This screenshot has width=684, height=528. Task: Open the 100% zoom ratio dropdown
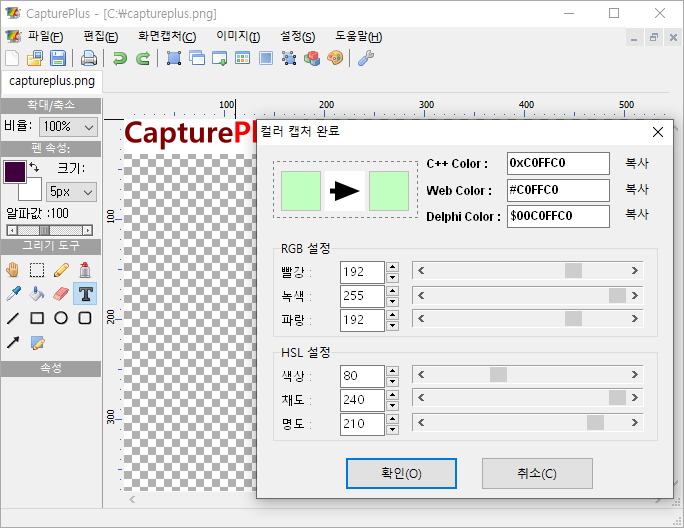[x=68, y=127]
